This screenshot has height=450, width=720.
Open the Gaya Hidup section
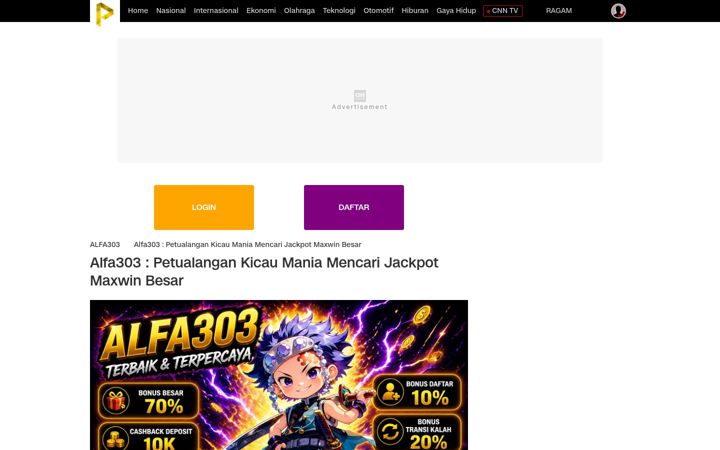coord(456,11)
